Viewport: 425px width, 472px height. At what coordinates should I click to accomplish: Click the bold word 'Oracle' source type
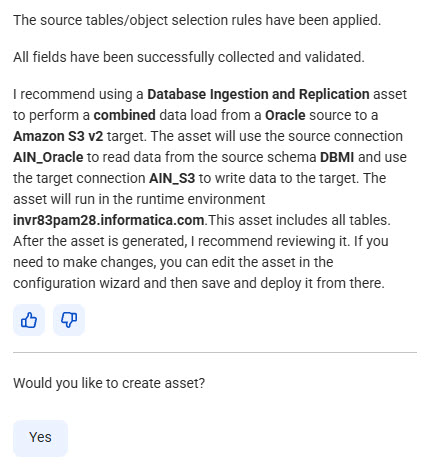coord(285,115)
